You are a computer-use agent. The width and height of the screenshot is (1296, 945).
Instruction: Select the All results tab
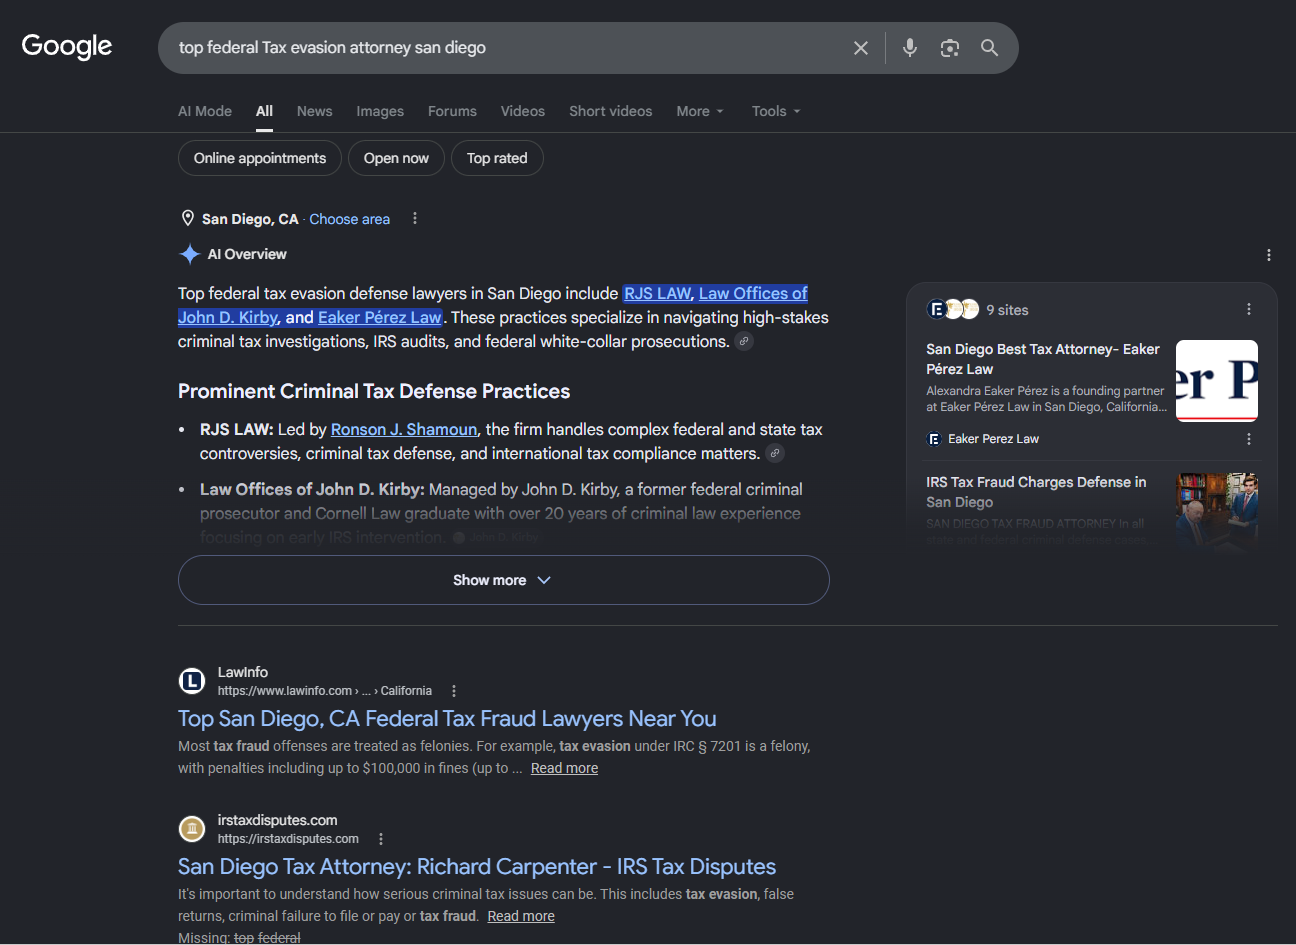click(264, 111)
